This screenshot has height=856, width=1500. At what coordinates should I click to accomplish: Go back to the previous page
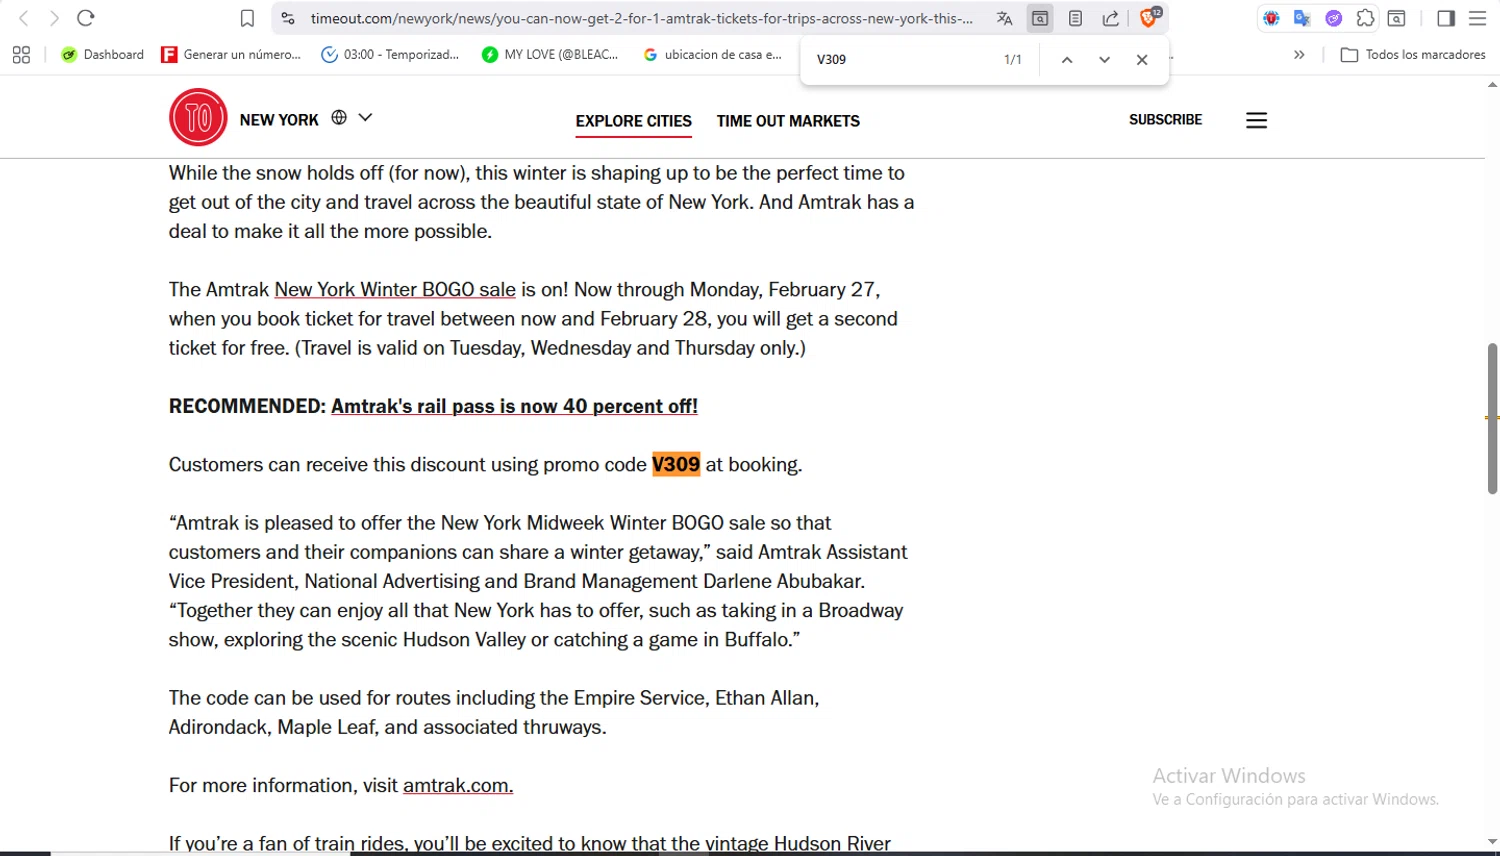[x=24, y=18]
